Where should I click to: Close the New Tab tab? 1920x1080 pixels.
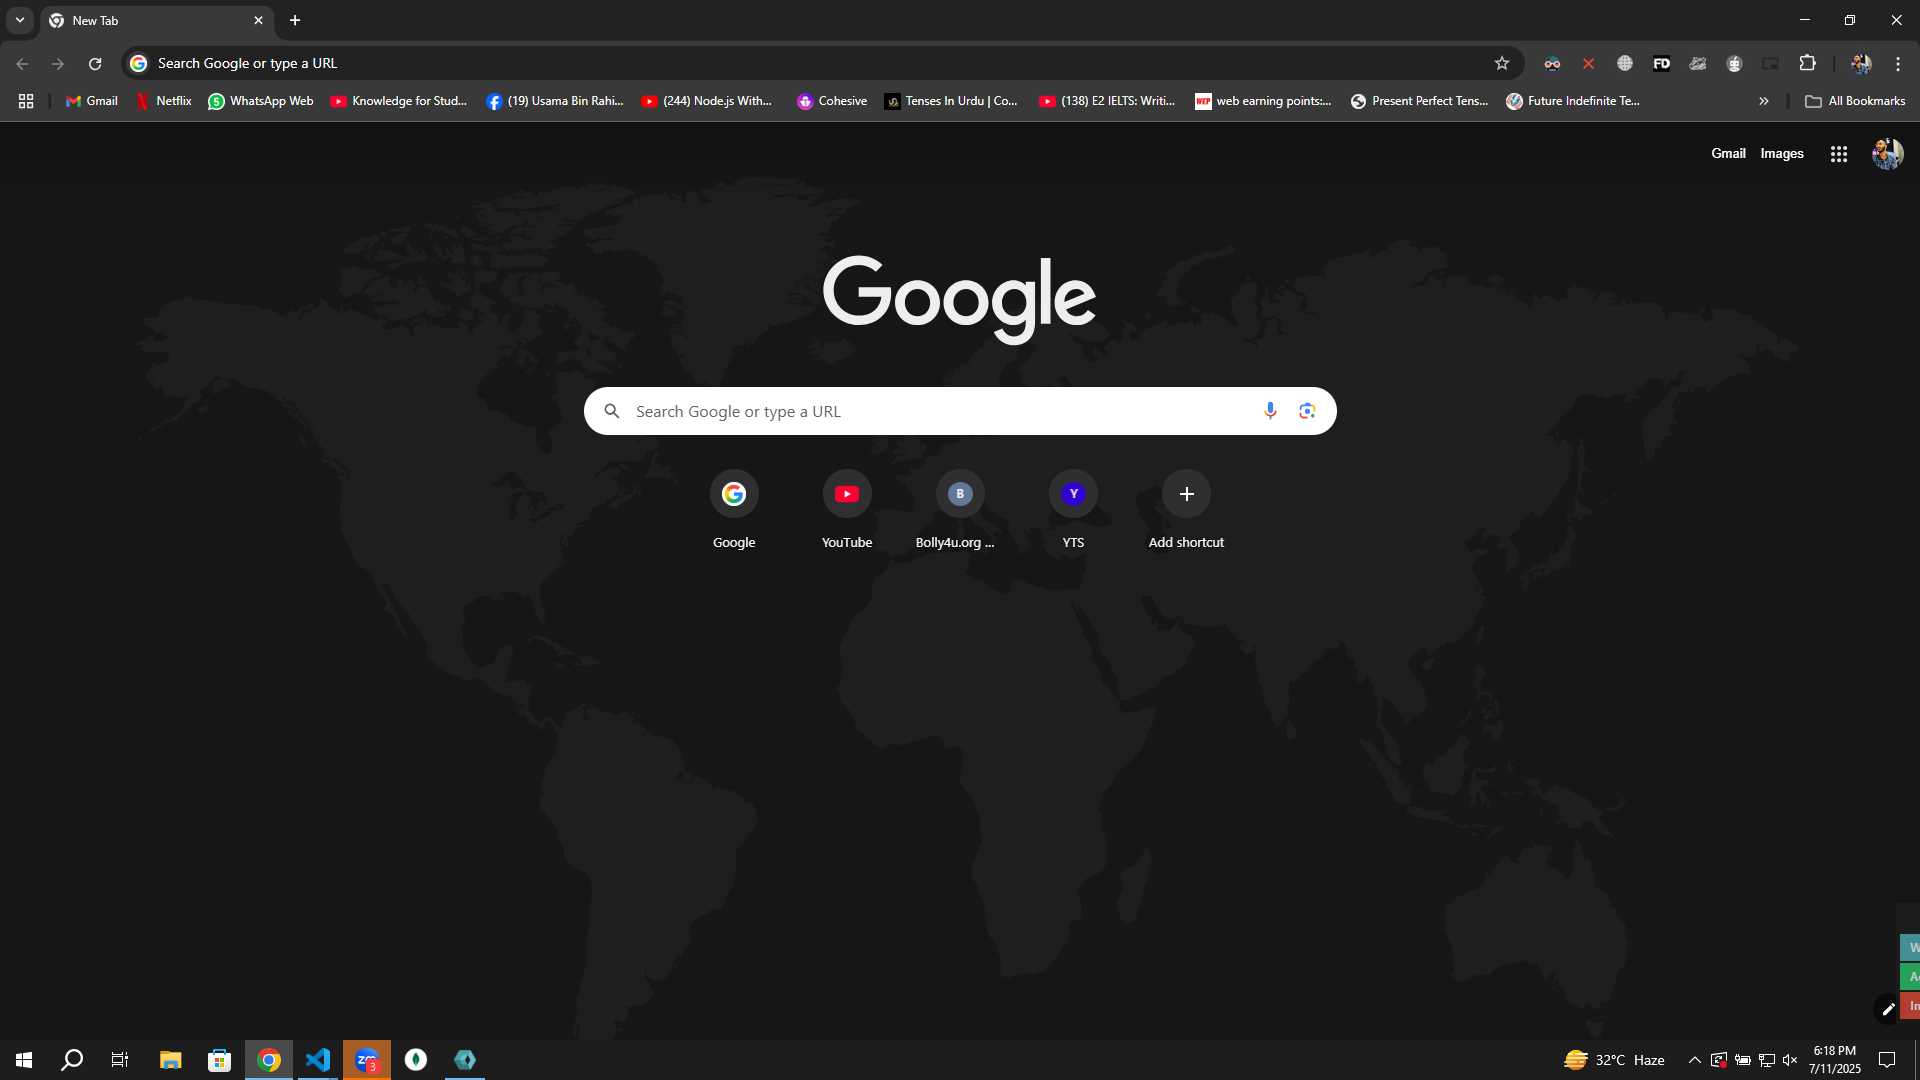[x=258, y=20]
